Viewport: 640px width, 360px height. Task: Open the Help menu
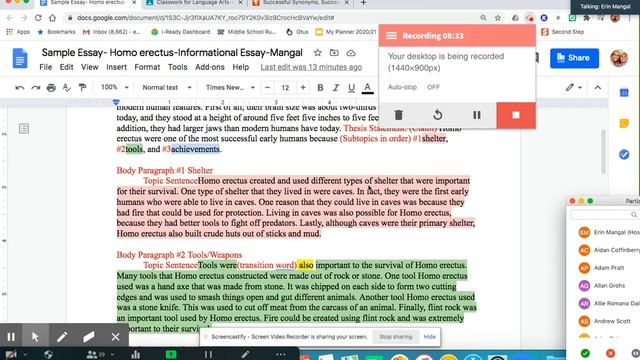click(x=240, y=67)
